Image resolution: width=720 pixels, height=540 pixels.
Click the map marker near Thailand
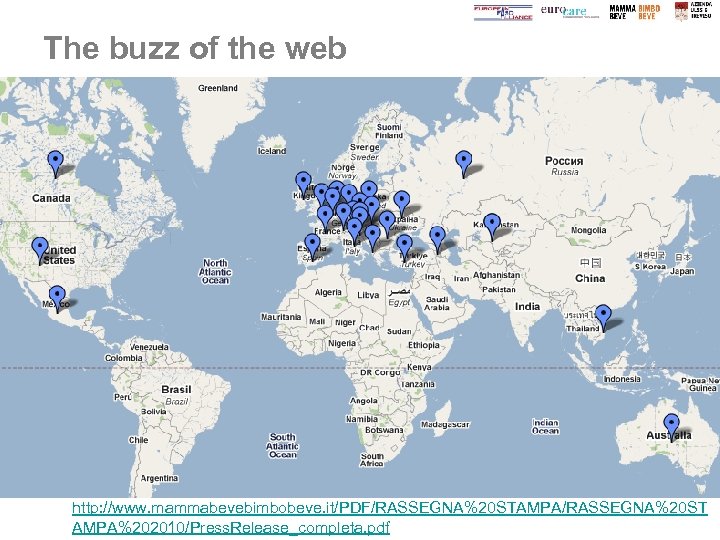[x=603, y=317]
